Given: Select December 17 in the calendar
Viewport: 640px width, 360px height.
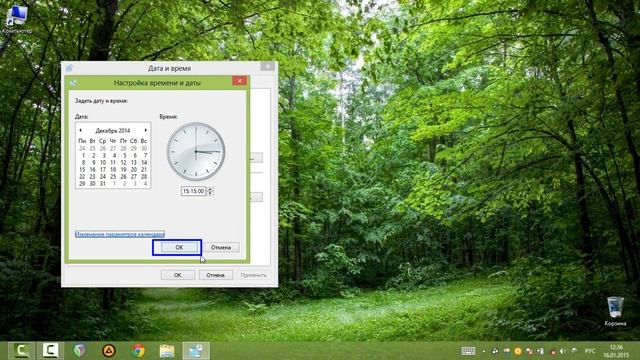Looking at the screenshot, I should pyautogui.click(x=103, y=169).
